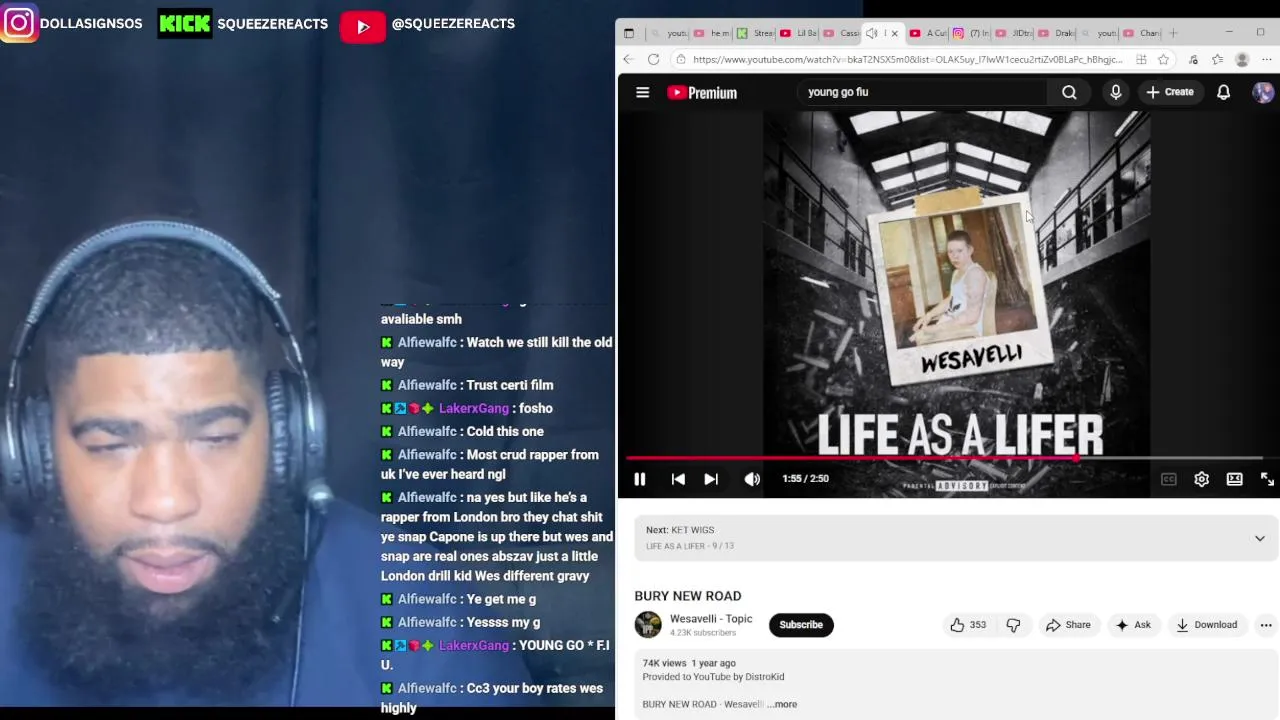
Task: Click the YouTube play logo on overlay
Action: [x=363, y=27]
